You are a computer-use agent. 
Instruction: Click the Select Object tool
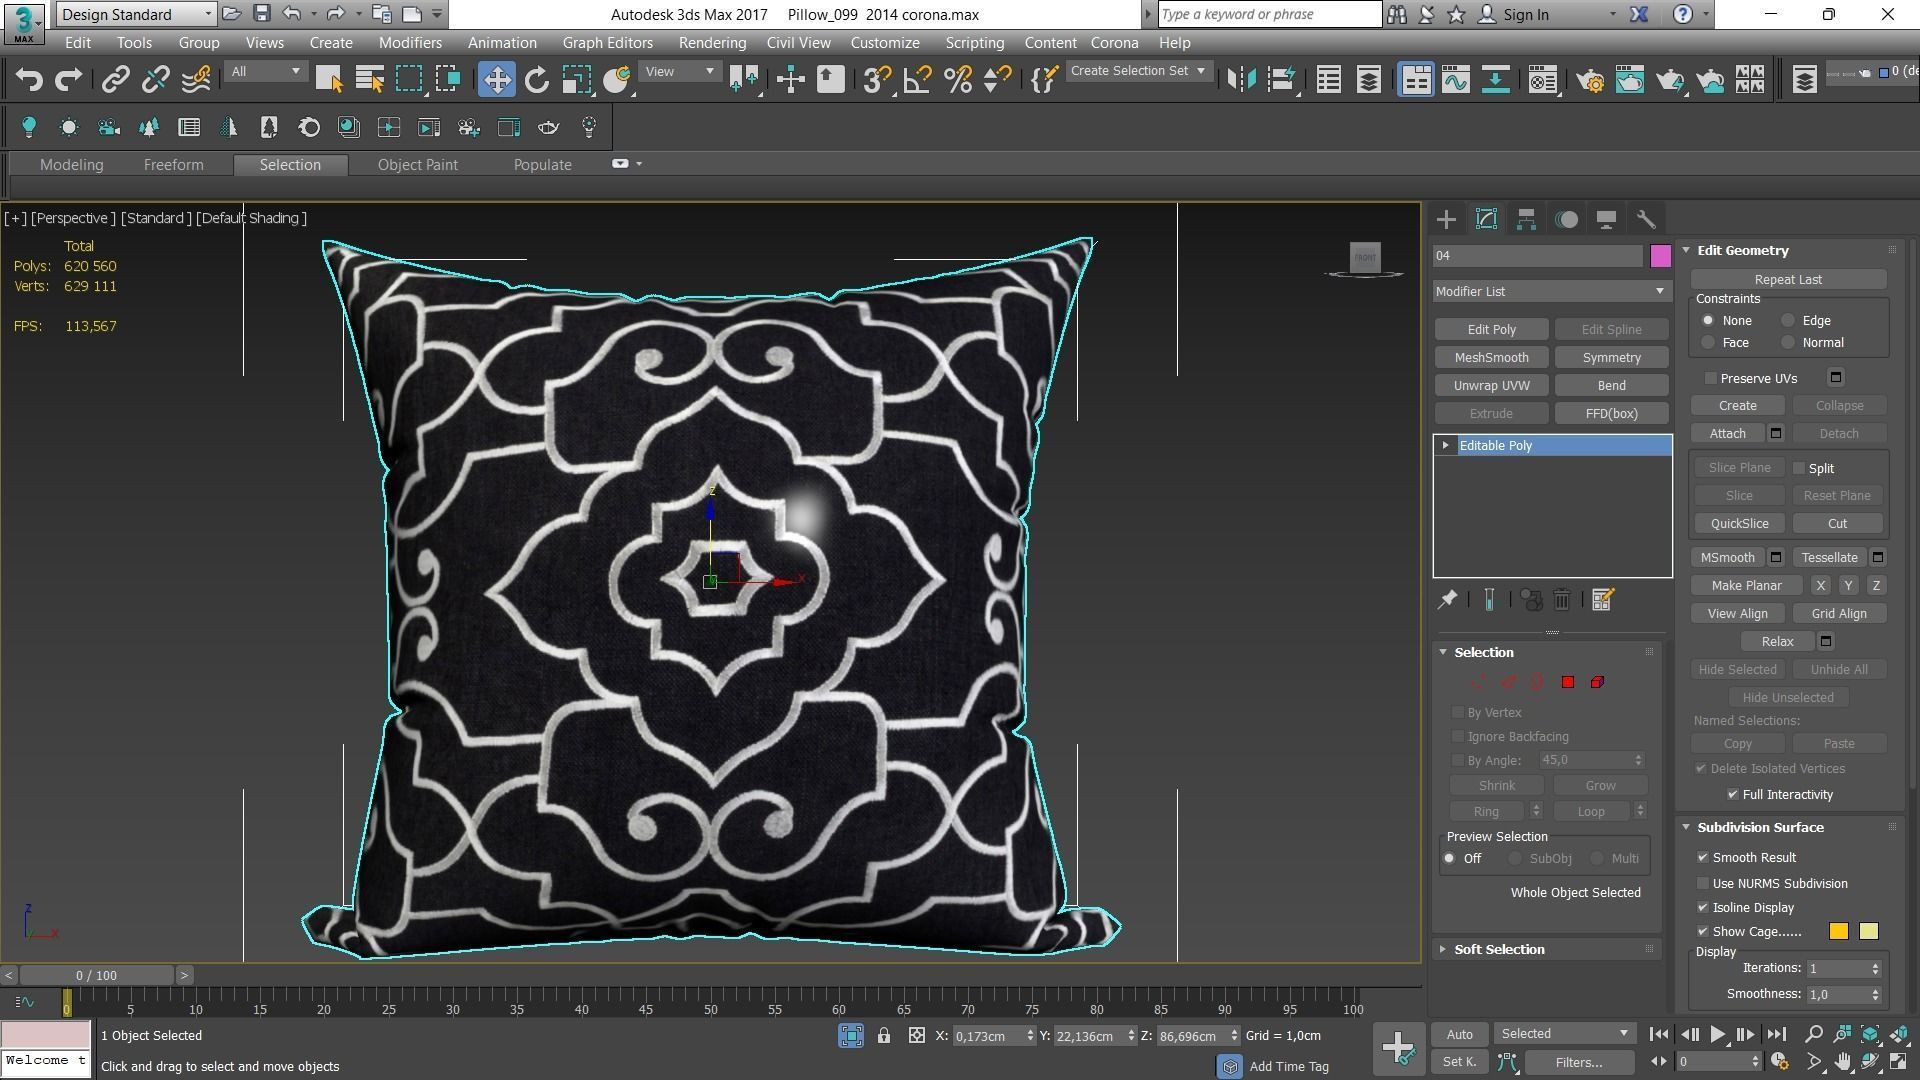tap(328, 80)
